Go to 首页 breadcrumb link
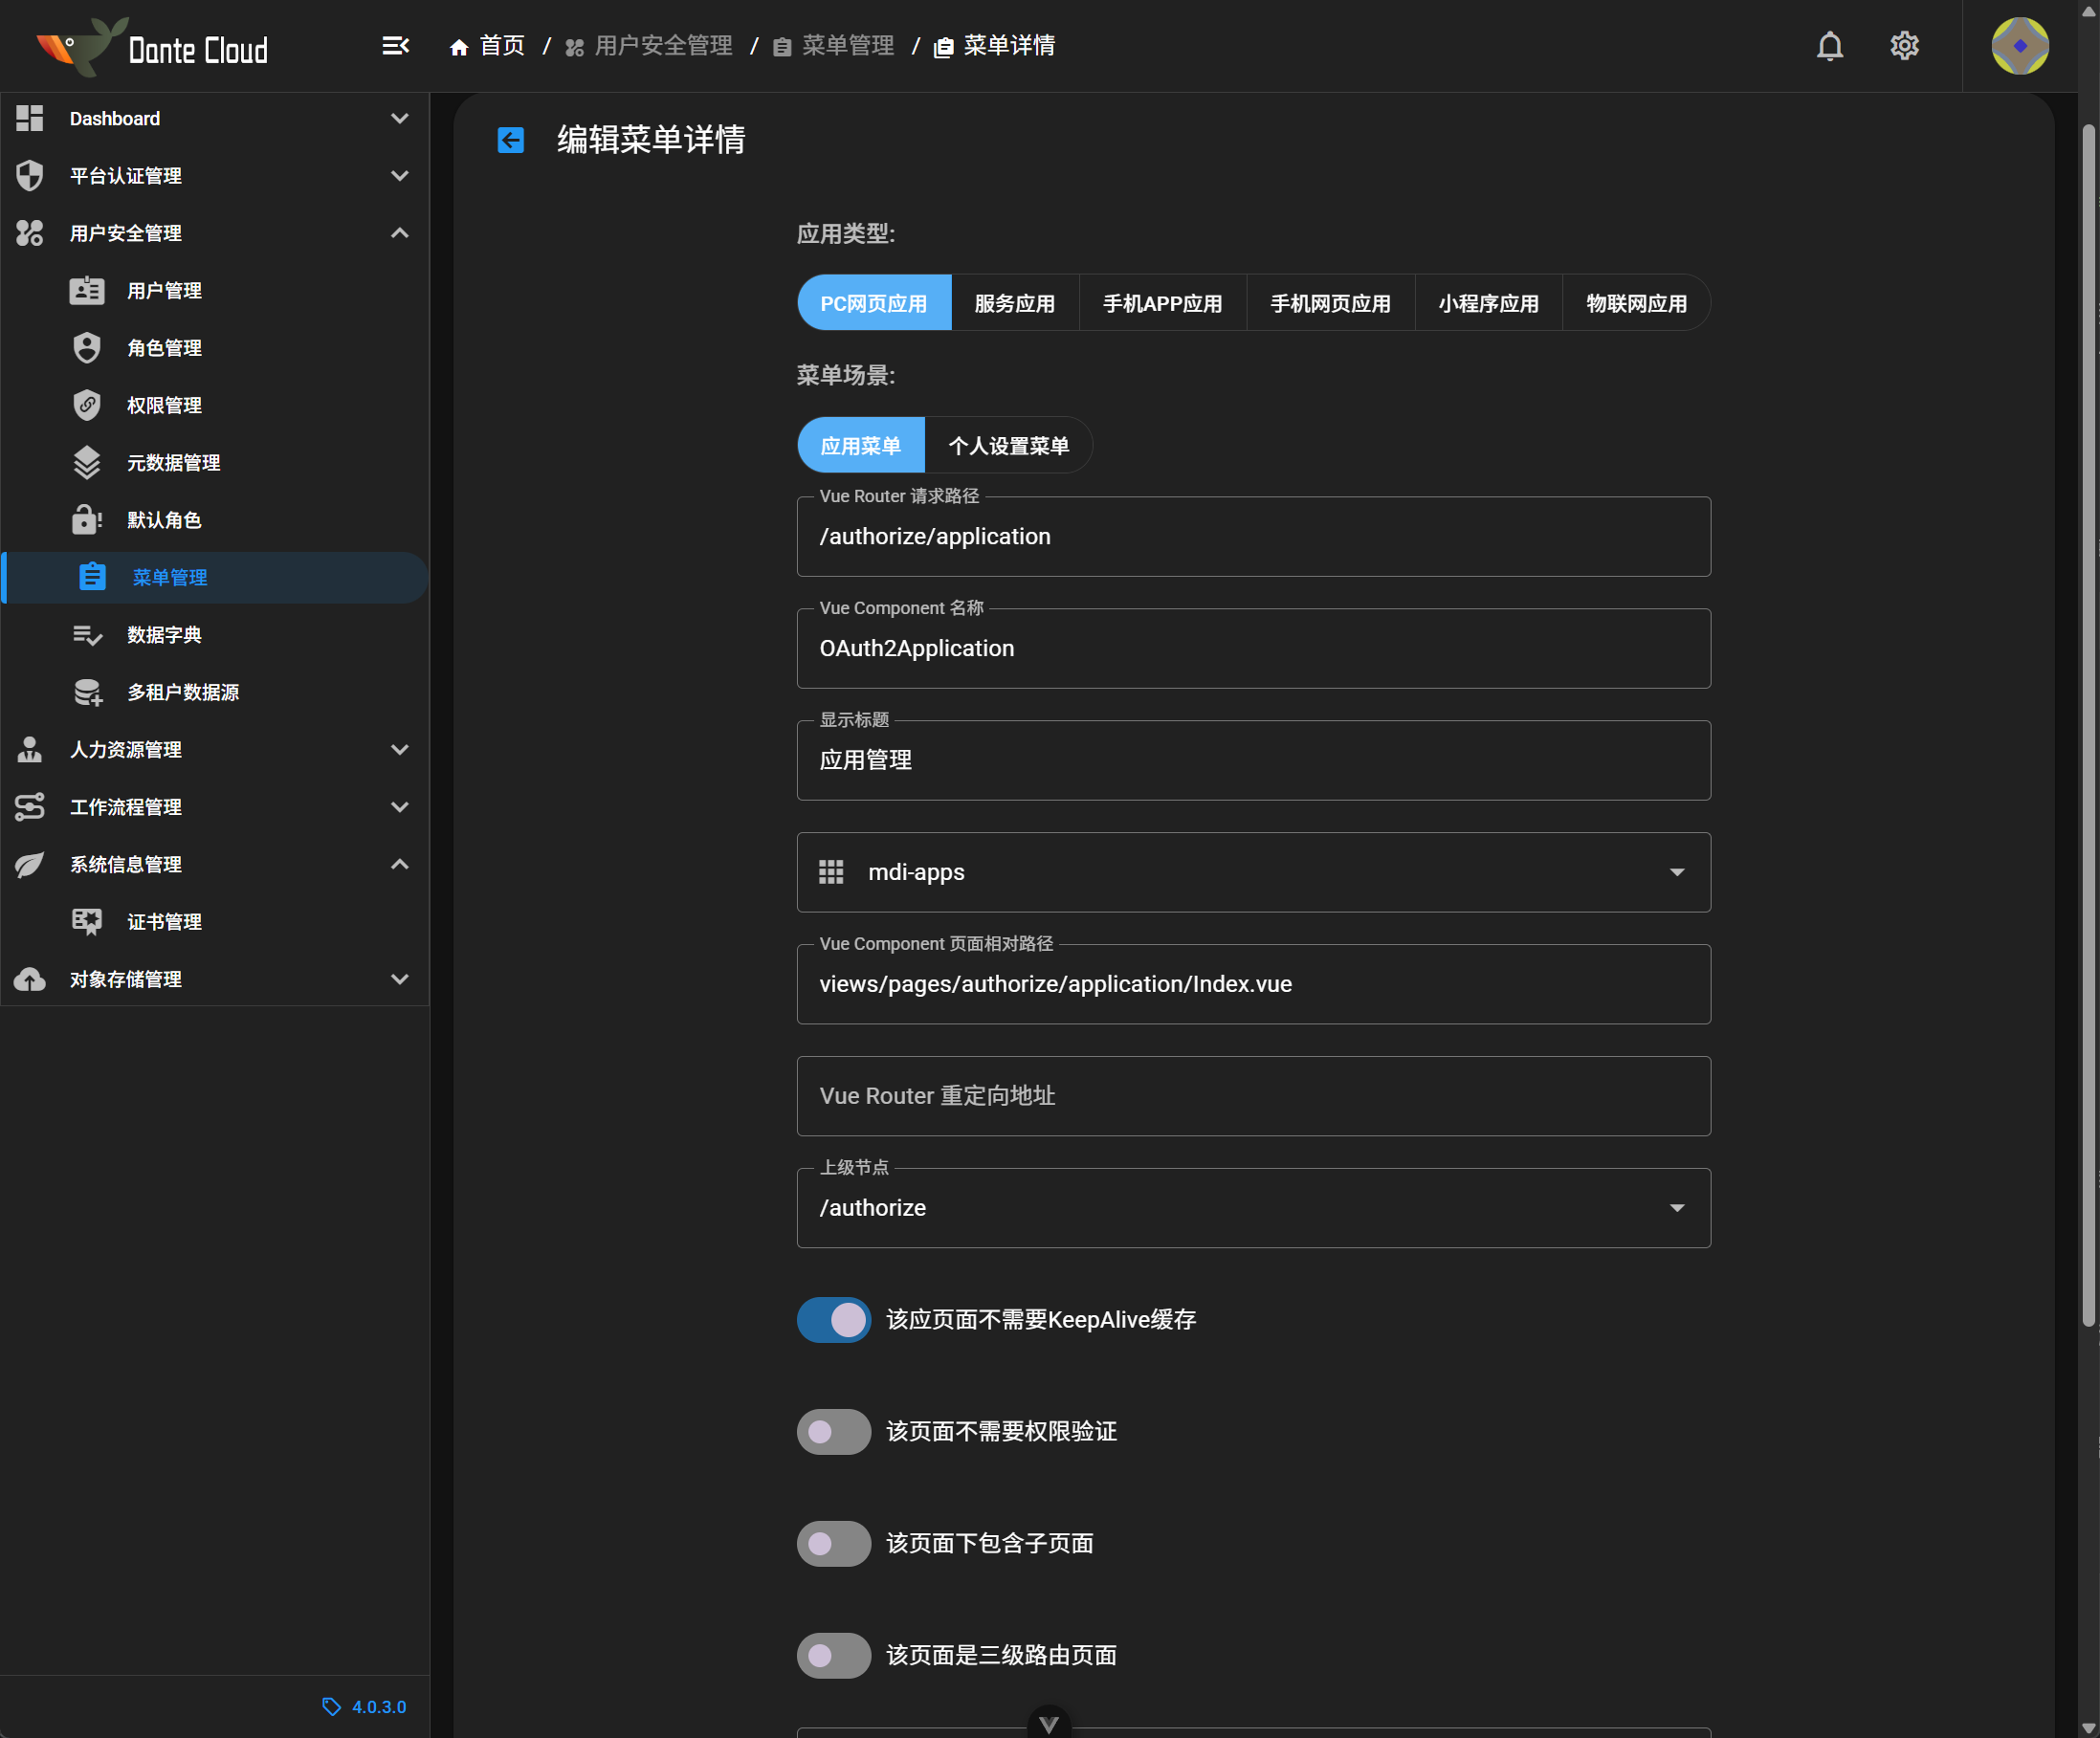Viewport: 2100px width, 1738px height. 500,46
